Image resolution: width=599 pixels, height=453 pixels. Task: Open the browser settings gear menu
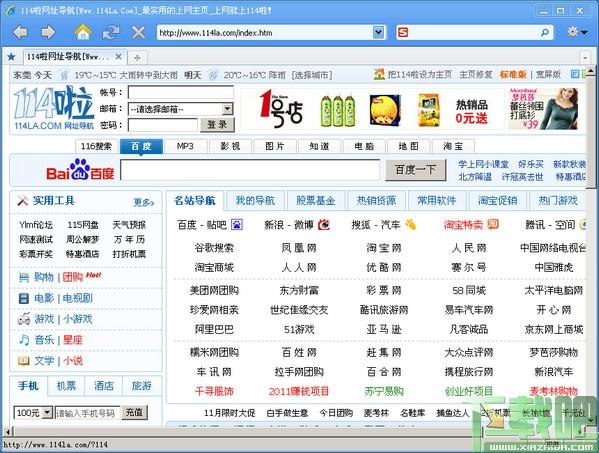point(577,32)
